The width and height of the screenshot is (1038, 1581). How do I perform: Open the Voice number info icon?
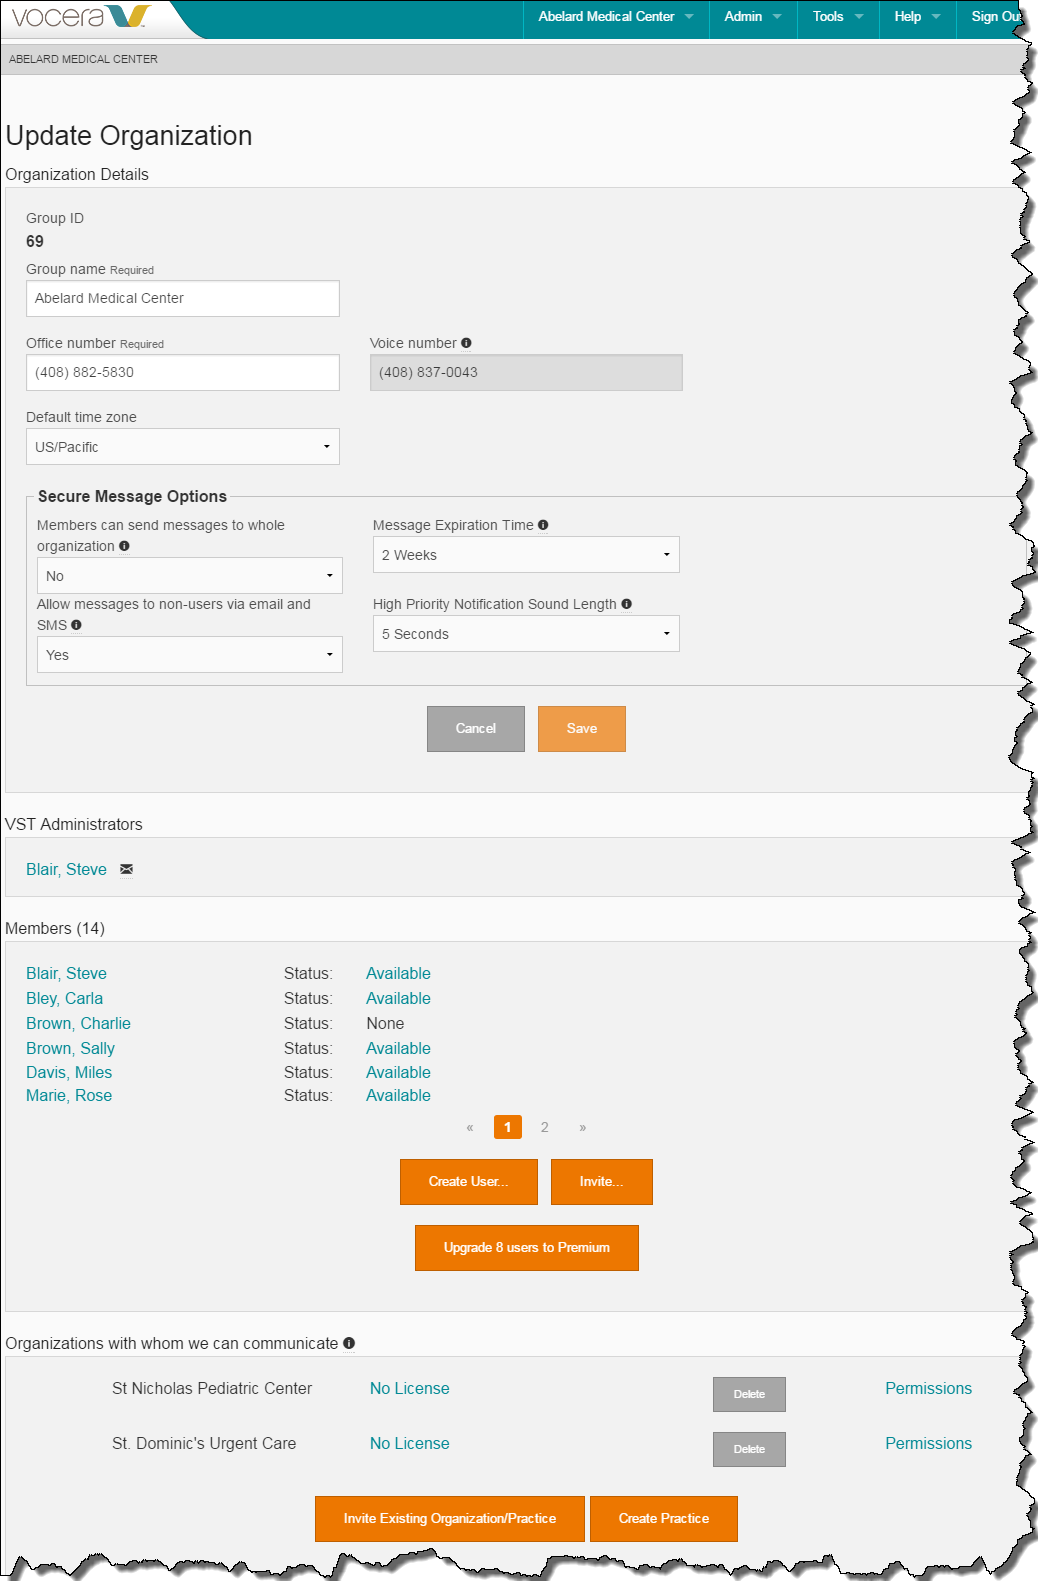466,343
